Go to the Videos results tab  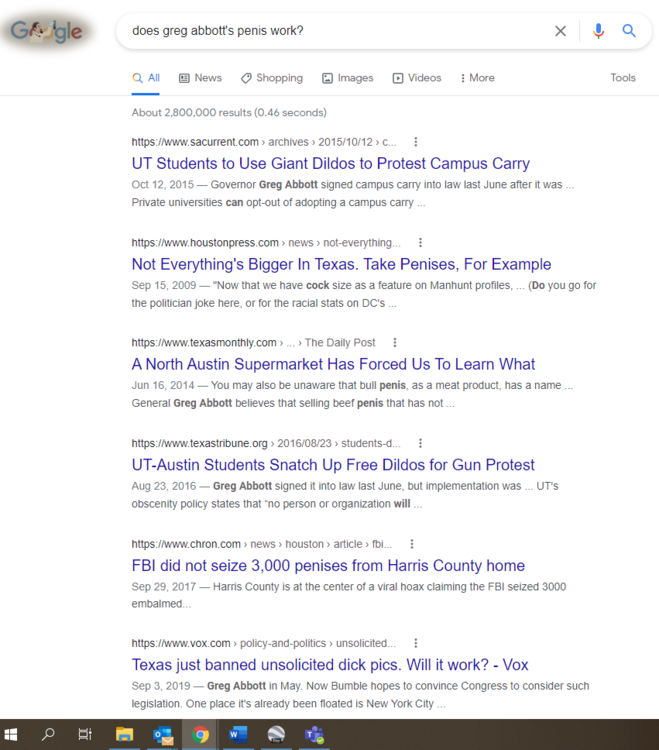coord(416,78)
